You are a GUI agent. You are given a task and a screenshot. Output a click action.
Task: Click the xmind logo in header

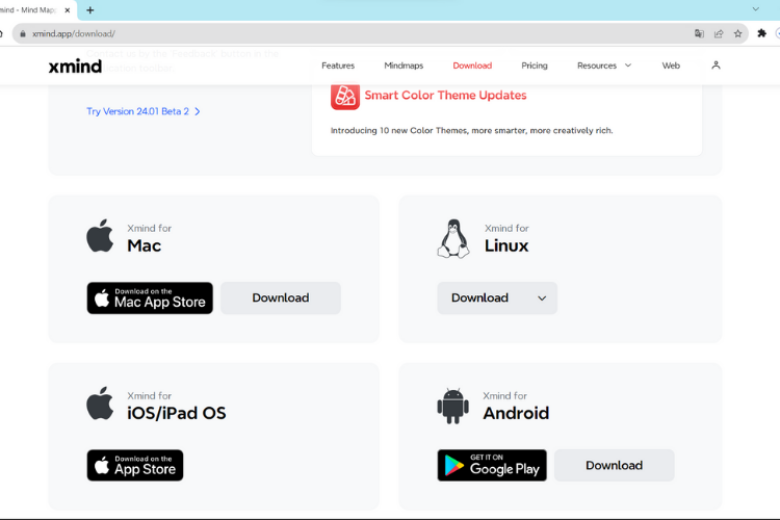75,66
